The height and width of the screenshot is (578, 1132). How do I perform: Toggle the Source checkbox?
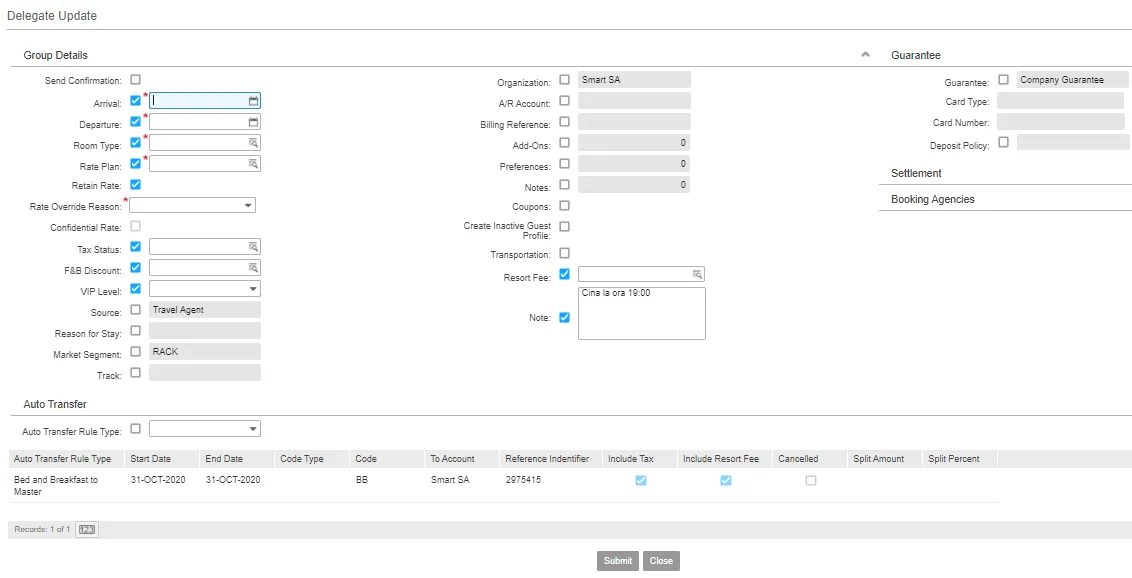[x=136, y=310]
